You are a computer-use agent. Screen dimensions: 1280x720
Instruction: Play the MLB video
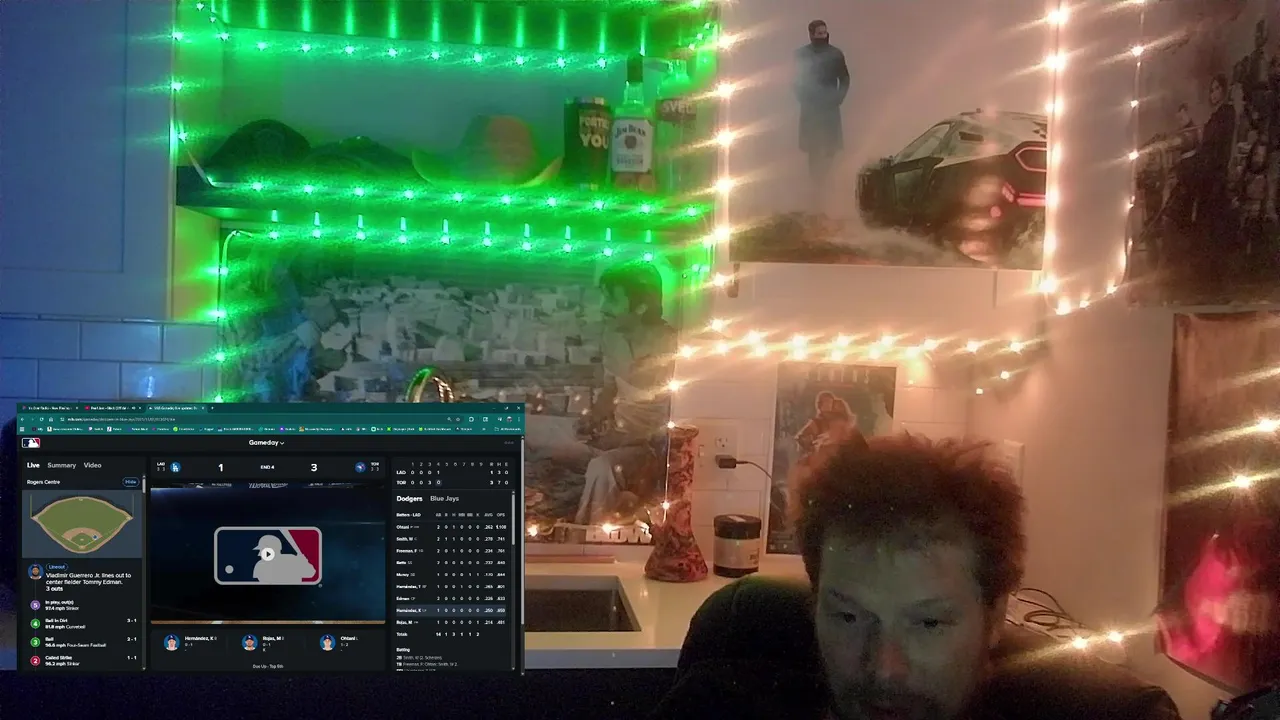point(268,554)
